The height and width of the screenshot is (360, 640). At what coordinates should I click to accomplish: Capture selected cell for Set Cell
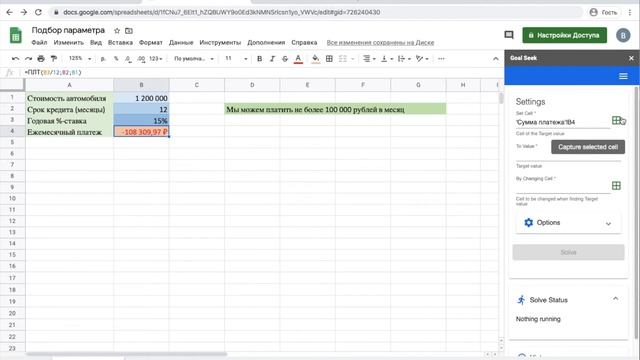coord(617,120)
